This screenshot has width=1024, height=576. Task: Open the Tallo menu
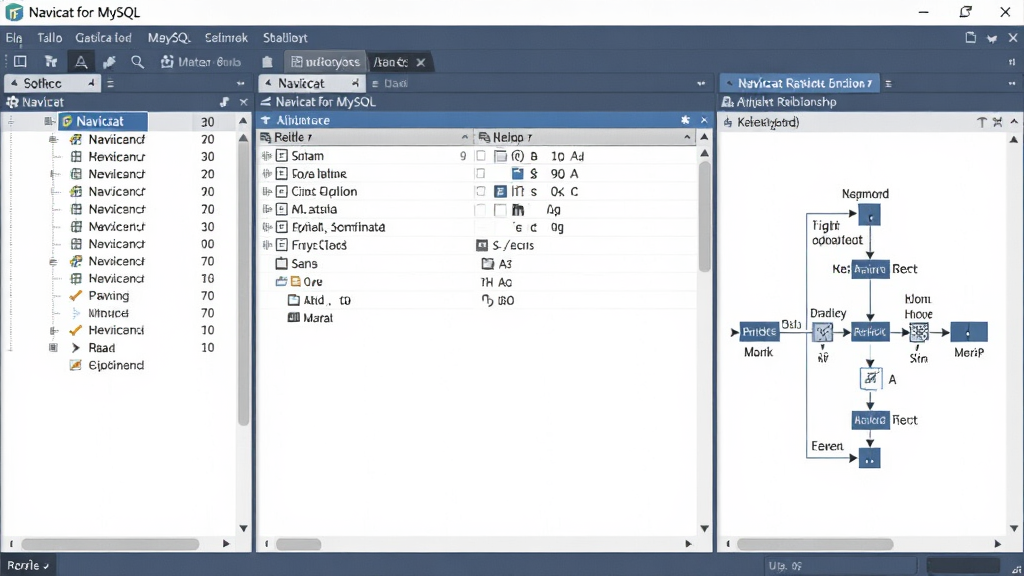(50, 38)
